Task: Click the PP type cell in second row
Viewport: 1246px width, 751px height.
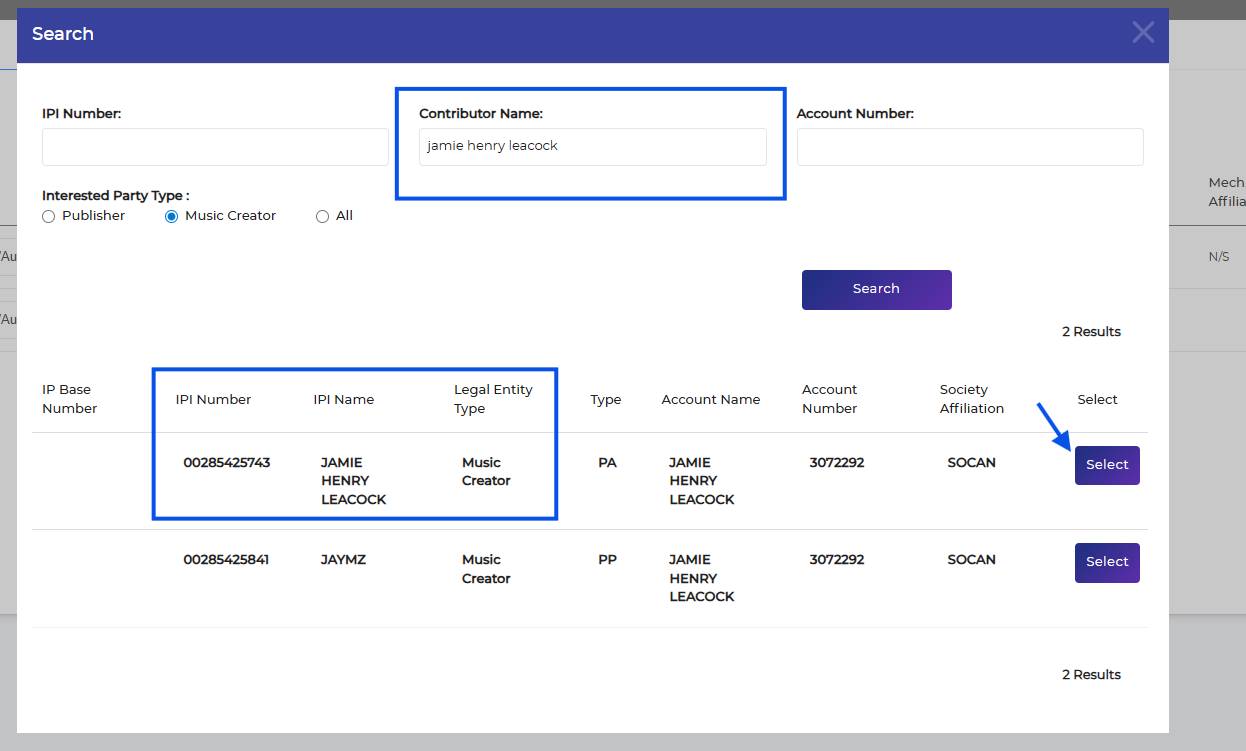Action: point(607,560)
